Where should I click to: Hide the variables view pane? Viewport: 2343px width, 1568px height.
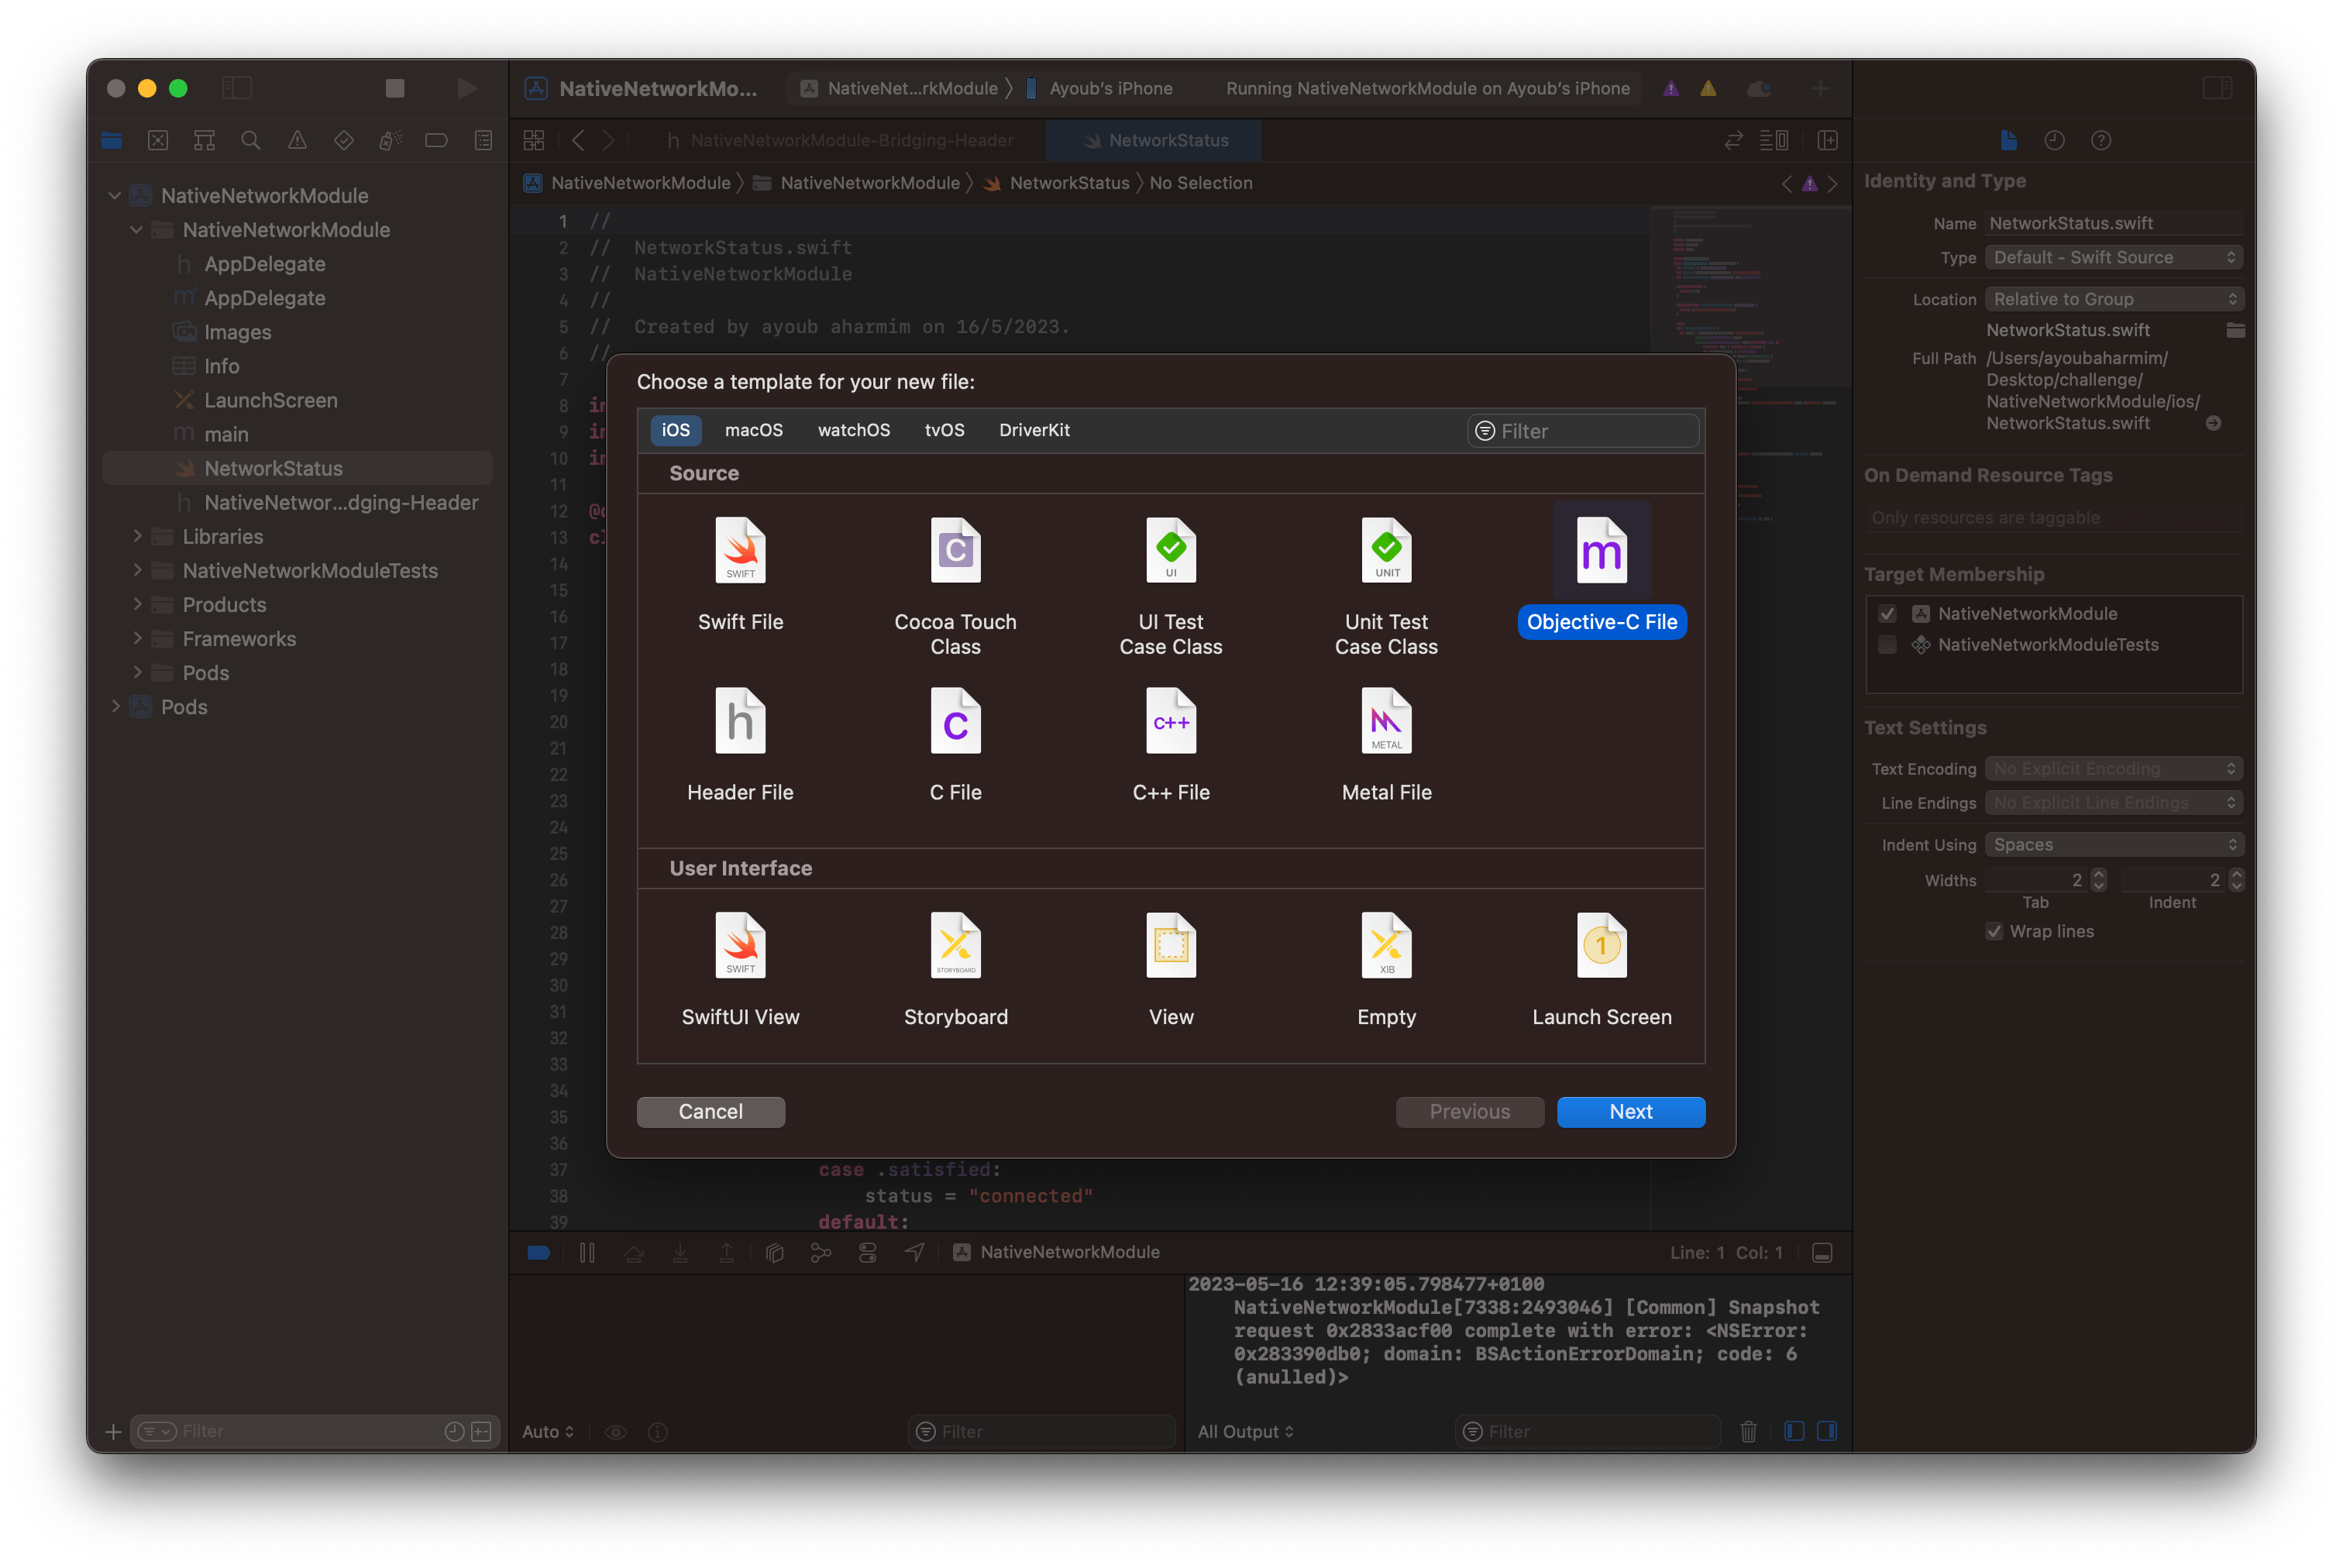1794,1431
